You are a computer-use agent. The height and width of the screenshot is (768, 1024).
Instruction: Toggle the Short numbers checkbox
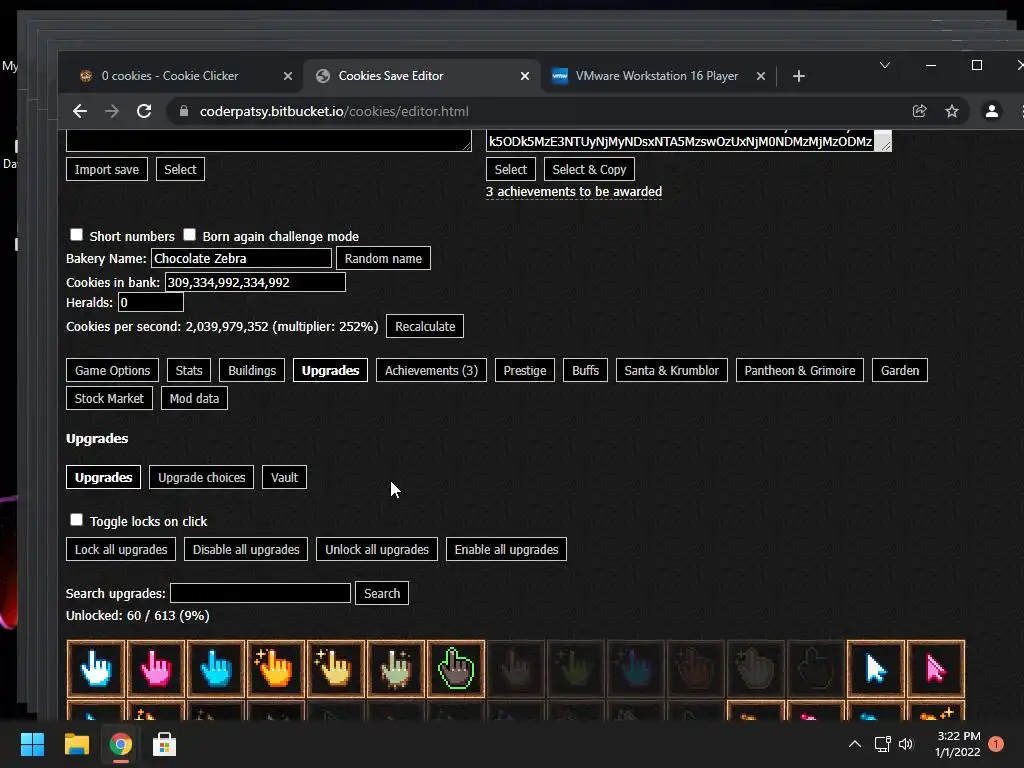pyautogui.click(x=76, y=234)
